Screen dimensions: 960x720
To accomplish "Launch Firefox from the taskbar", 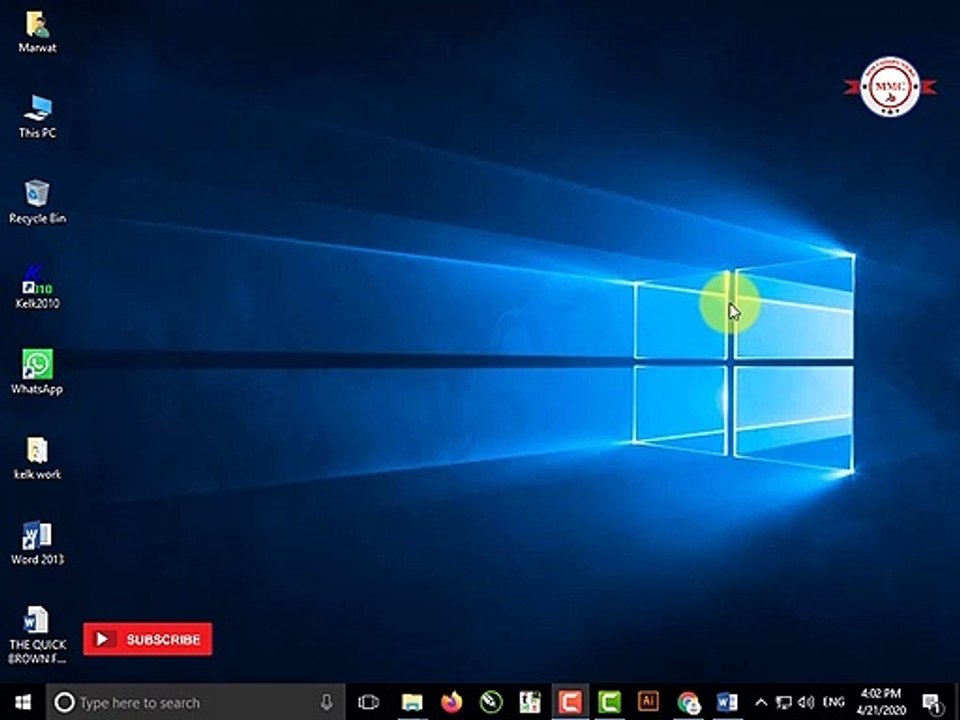I will 452,702.
